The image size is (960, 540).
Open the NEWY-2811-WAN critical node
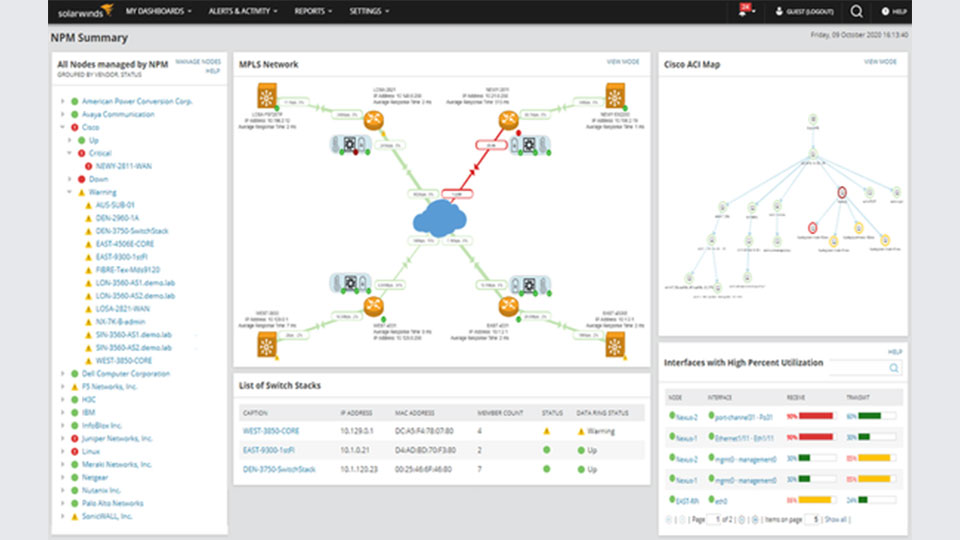pyautogui.click(x=124, y=166)
